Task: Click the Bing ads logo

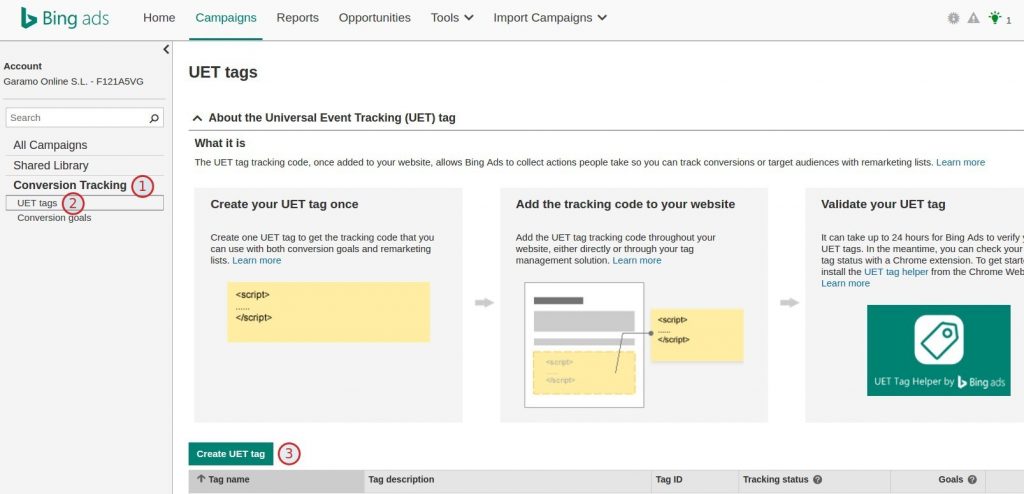Action: pos(65,18)
